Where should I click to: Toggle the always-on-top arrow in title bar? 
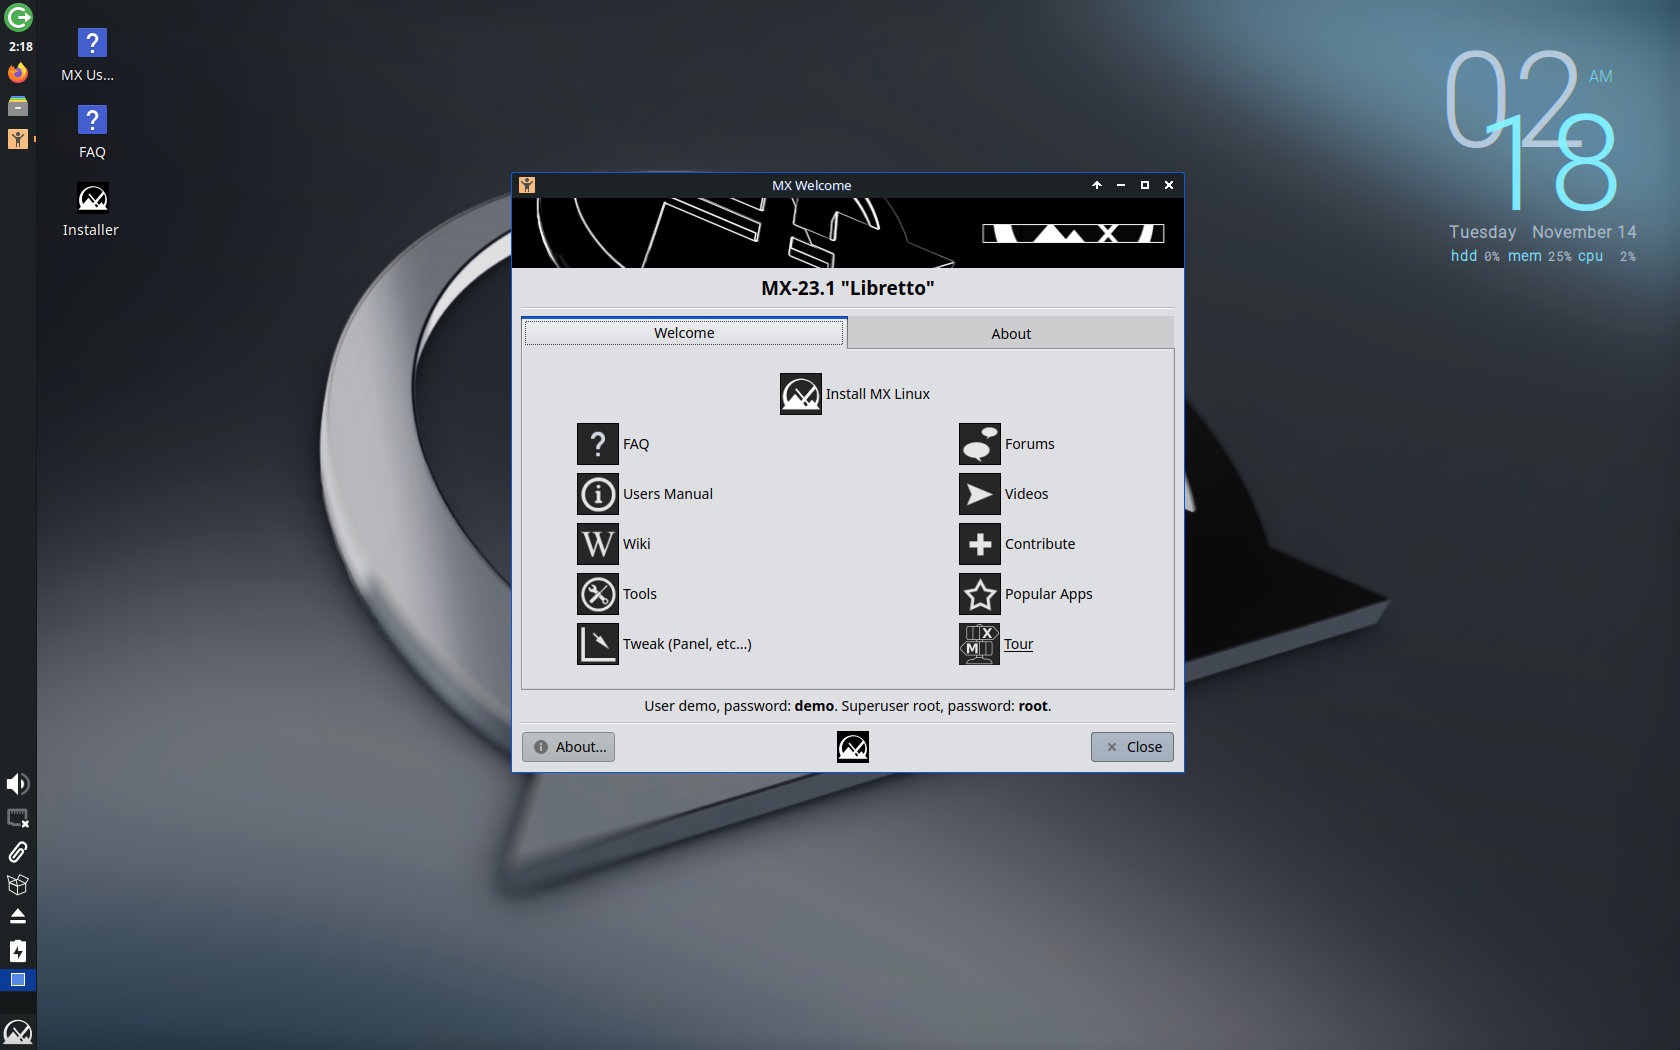coord(1097,185)
